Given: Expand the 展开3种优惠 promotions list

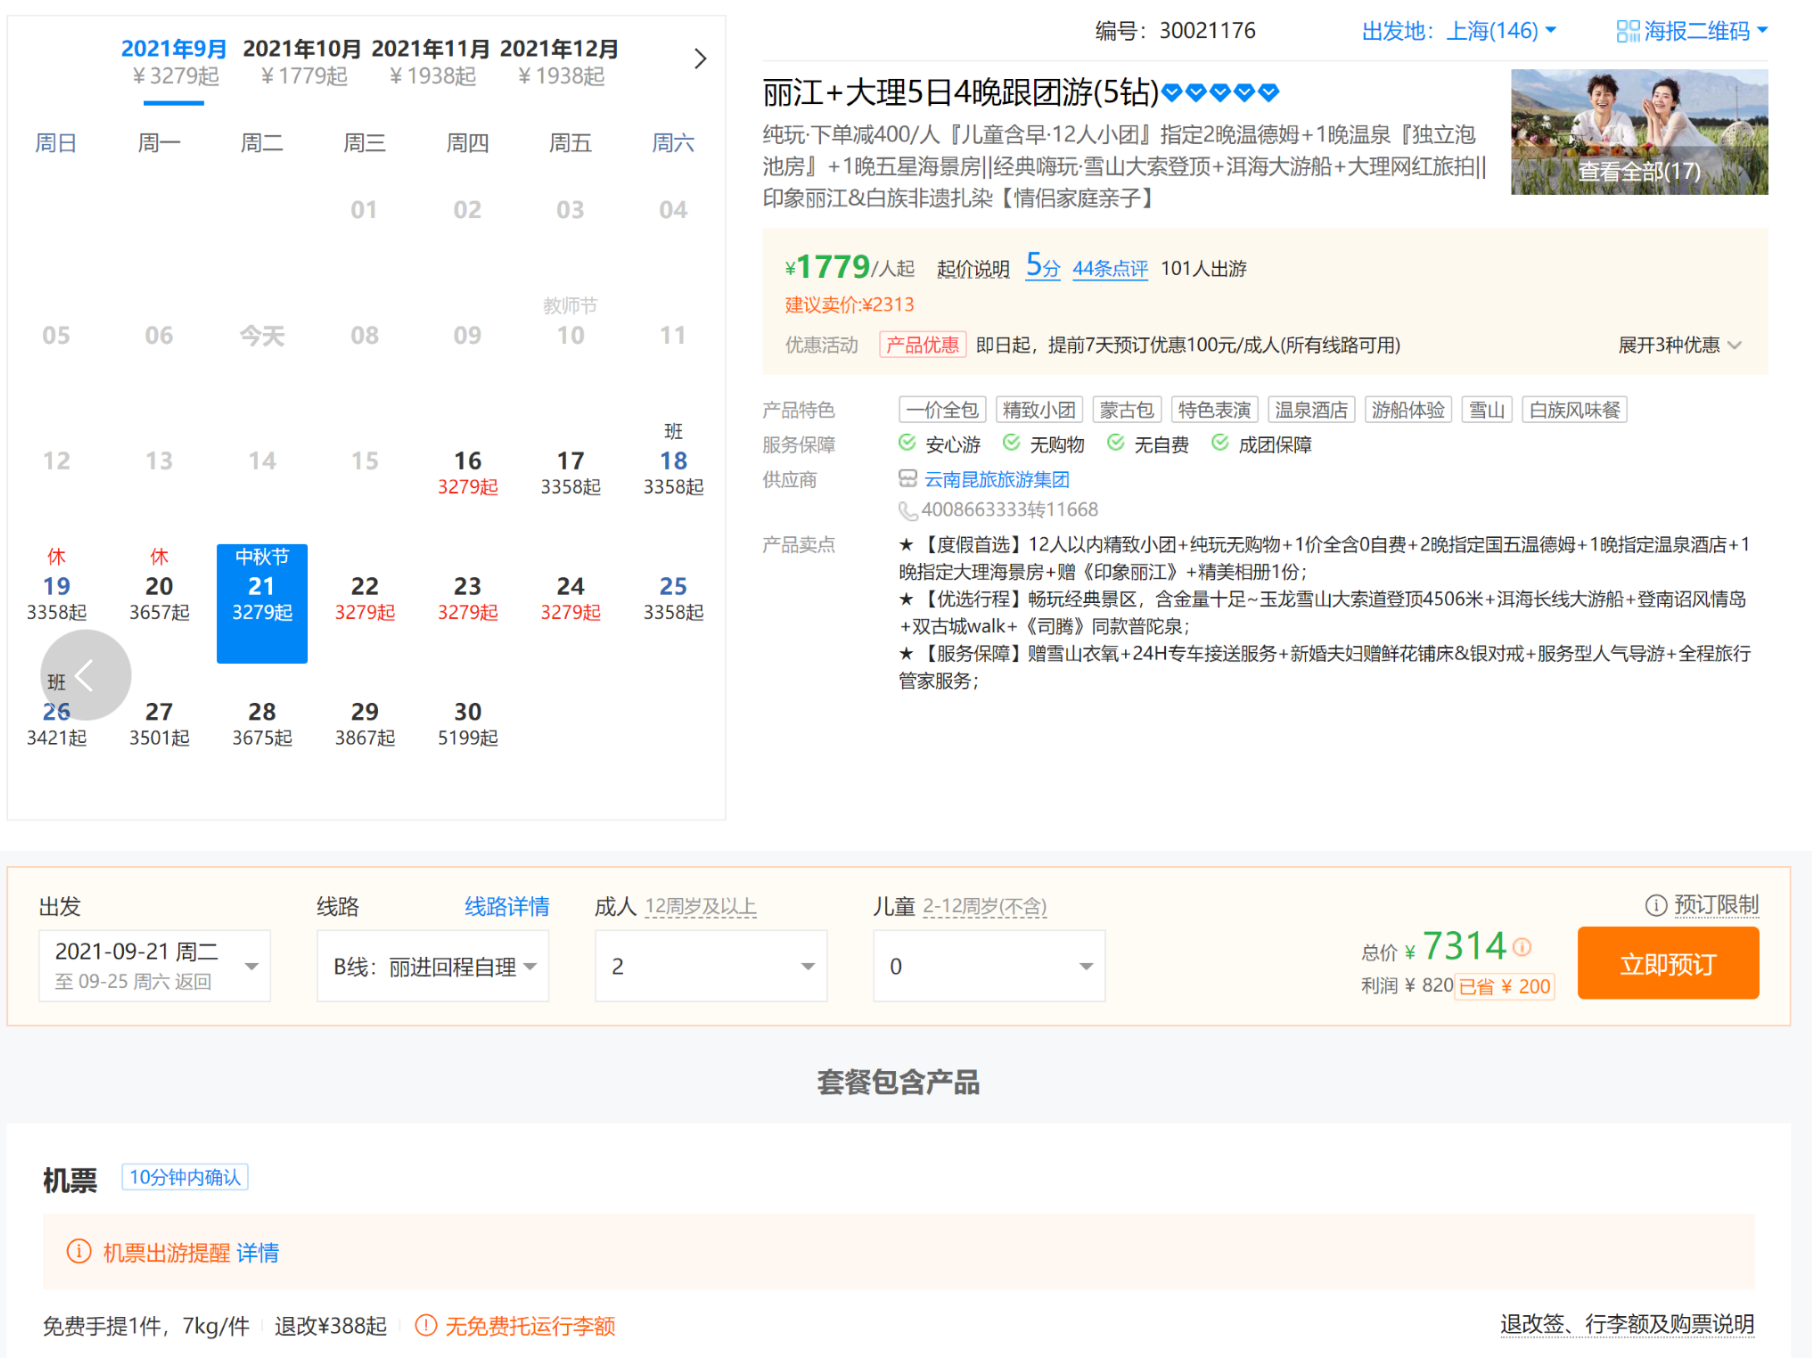Looking at the screenshot, I should (1680, 345).
